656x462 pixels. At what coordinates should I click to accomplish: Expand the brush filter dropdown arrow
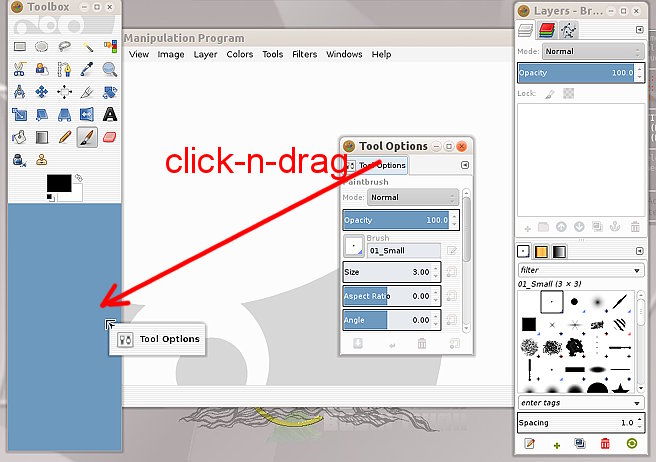pos(636,270)
